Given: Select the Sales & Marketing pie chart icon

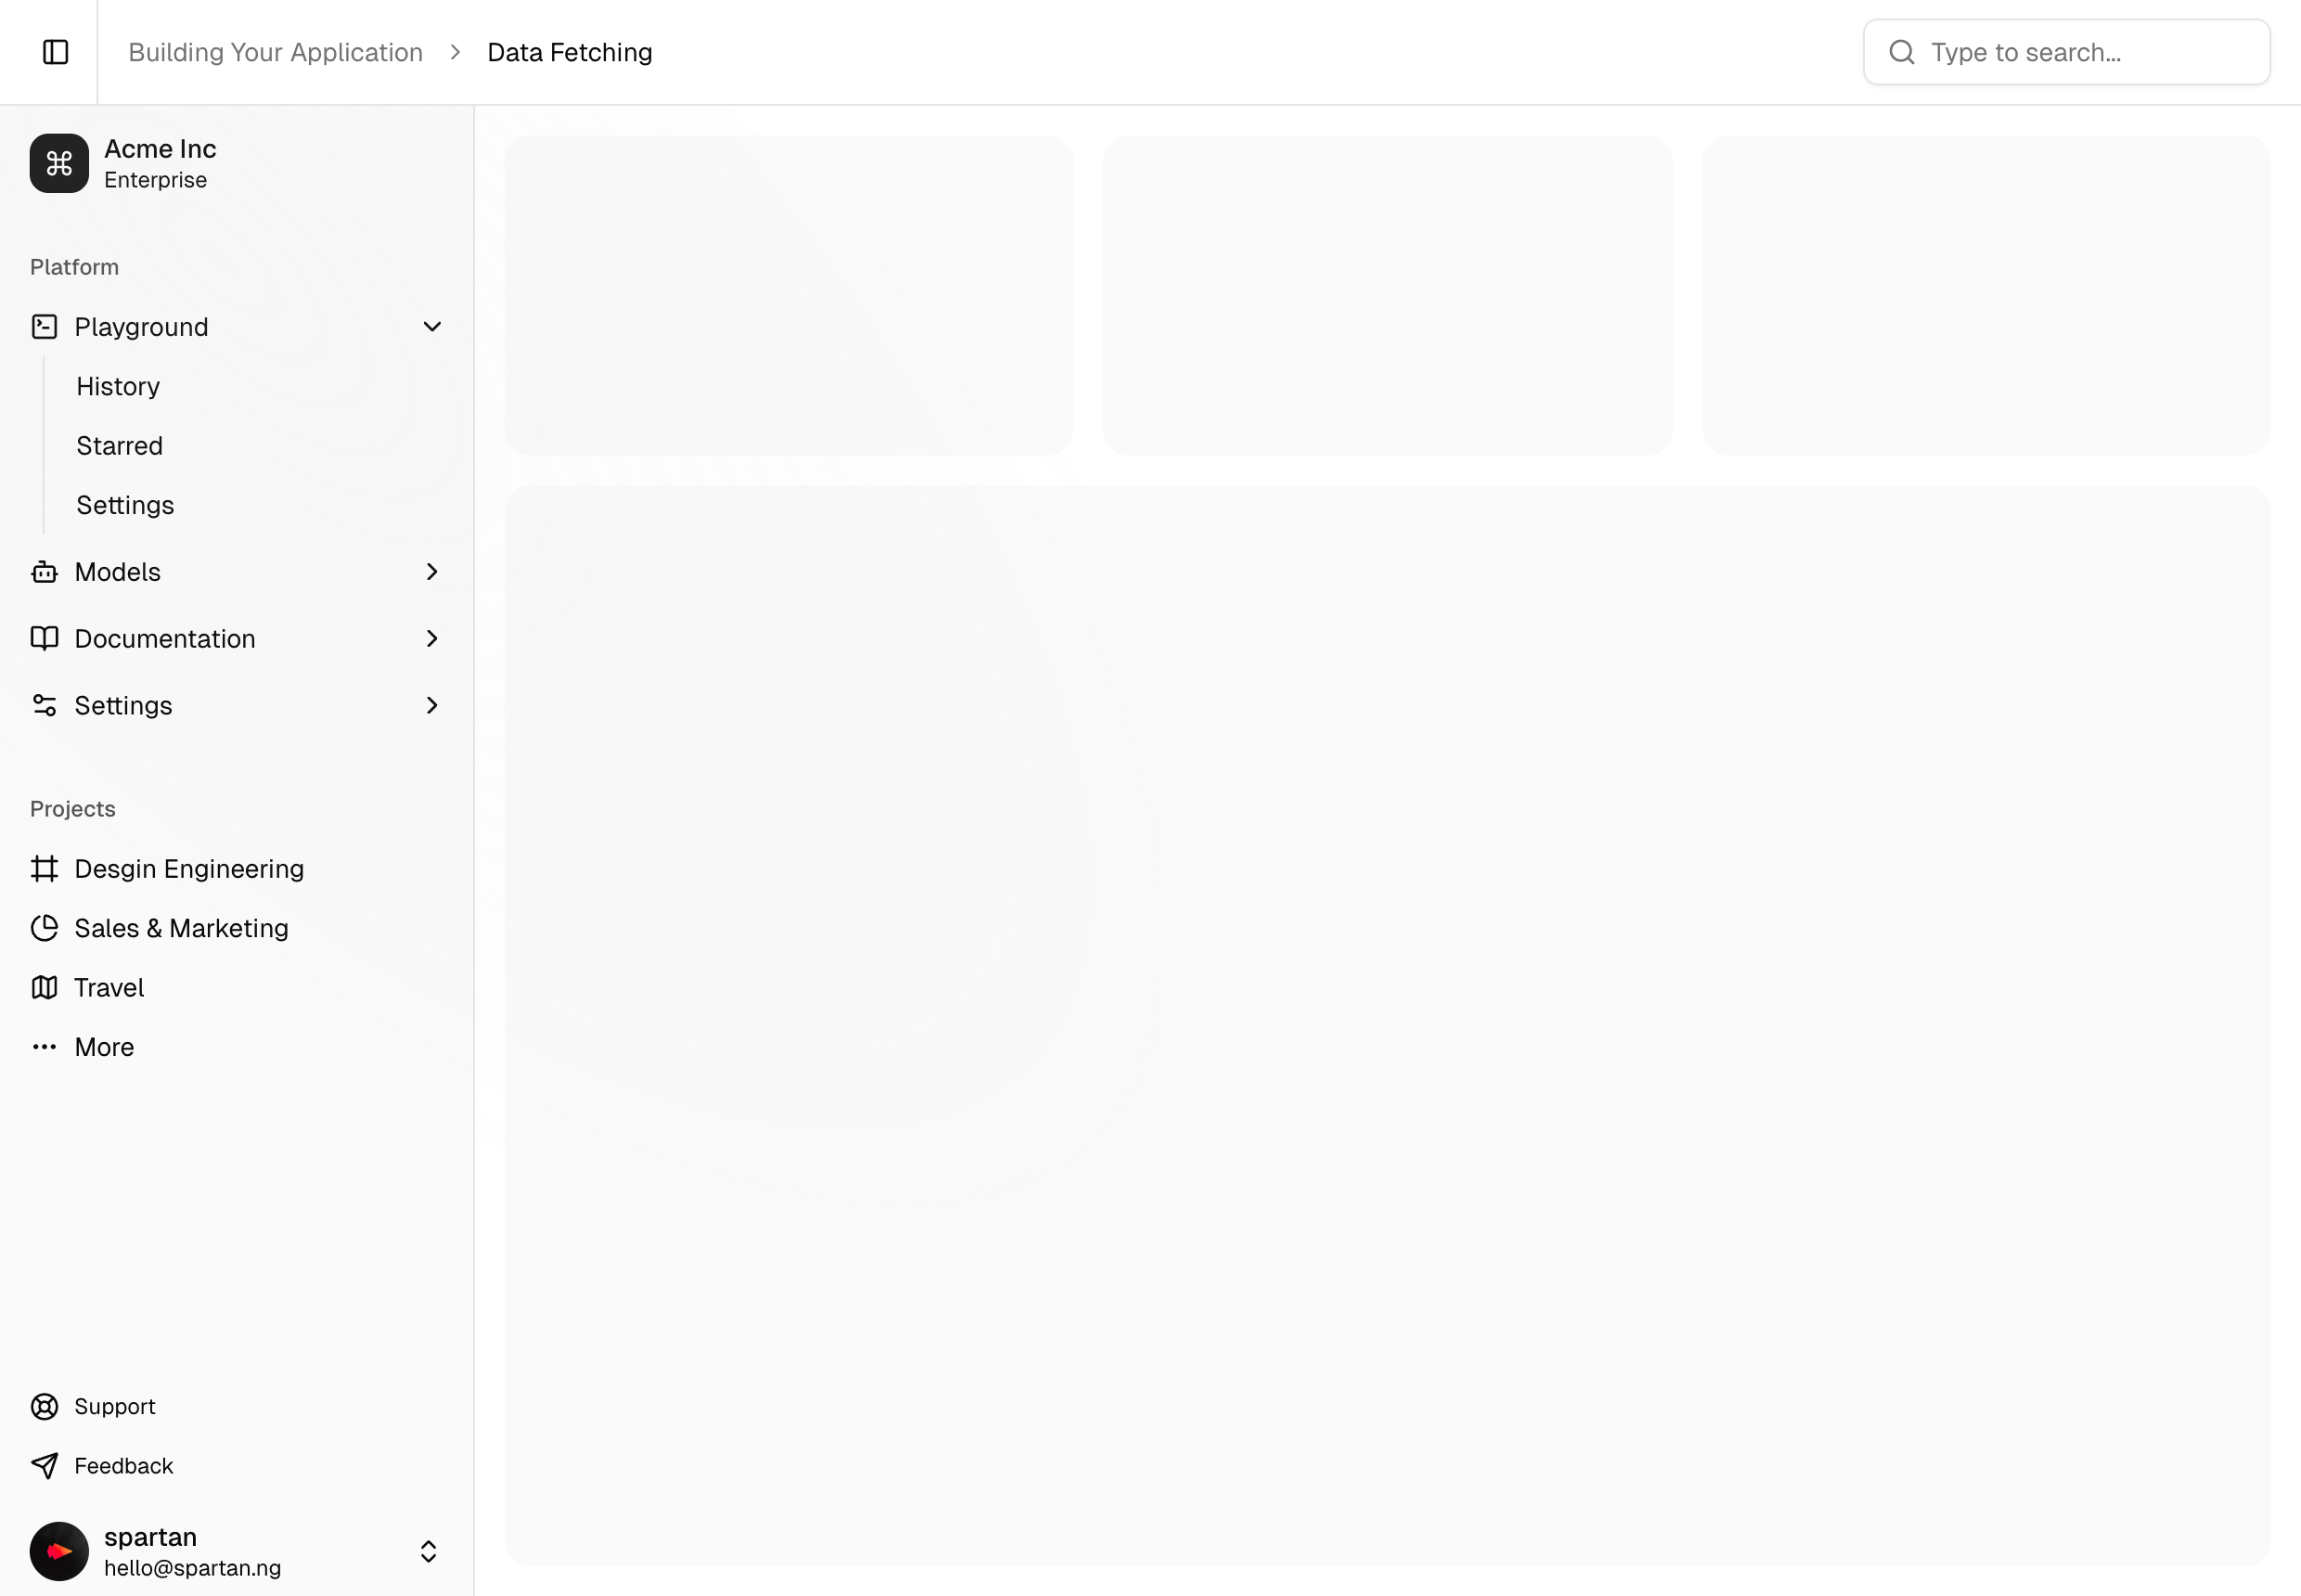Looking at the screenshot, I should tap(45, 928).
